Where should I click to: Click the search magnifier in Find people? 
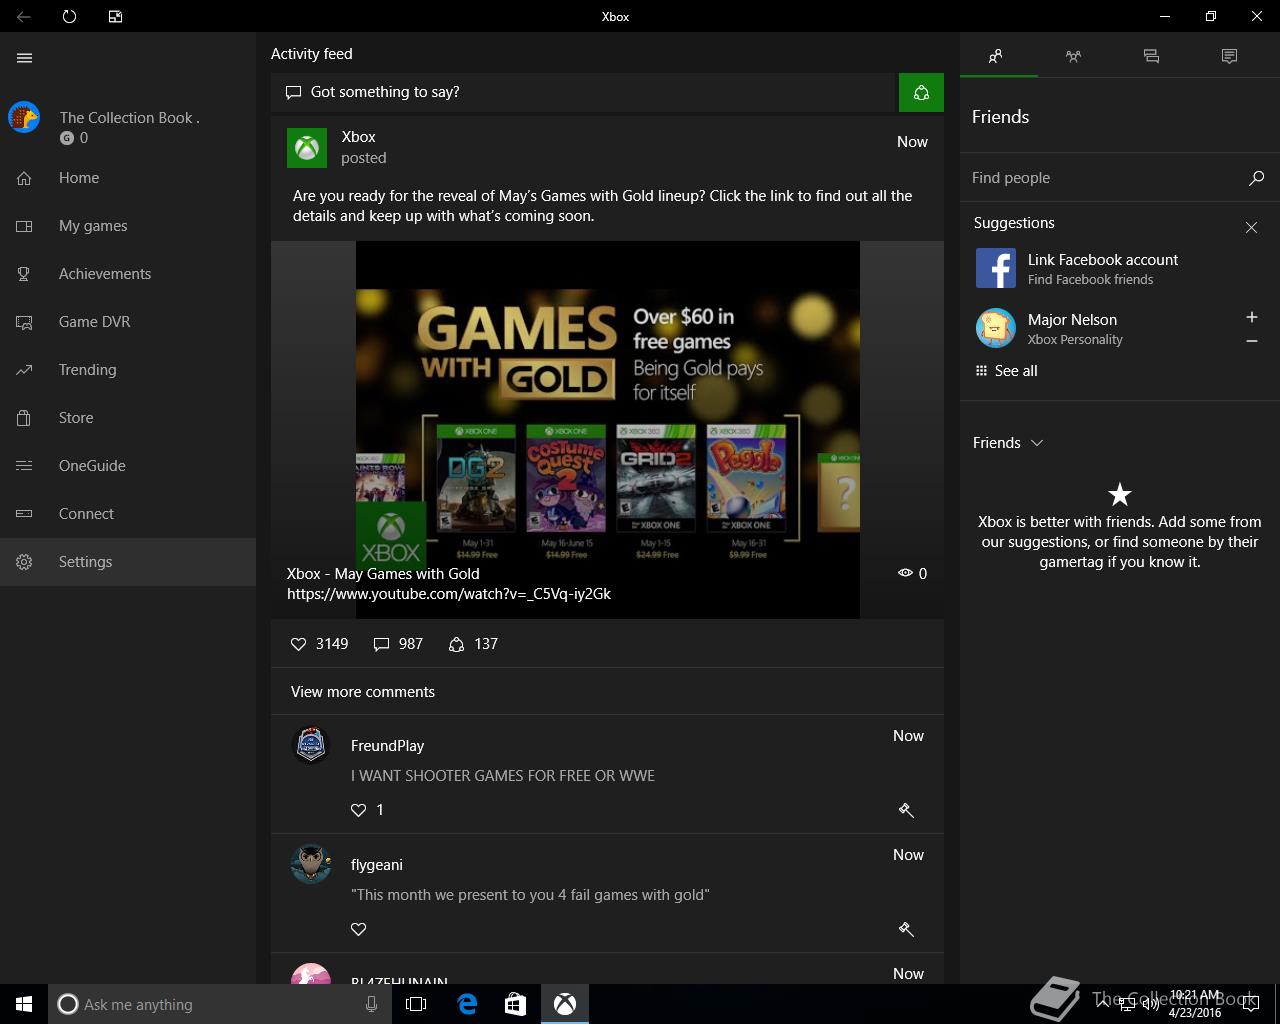(1256, 178)
